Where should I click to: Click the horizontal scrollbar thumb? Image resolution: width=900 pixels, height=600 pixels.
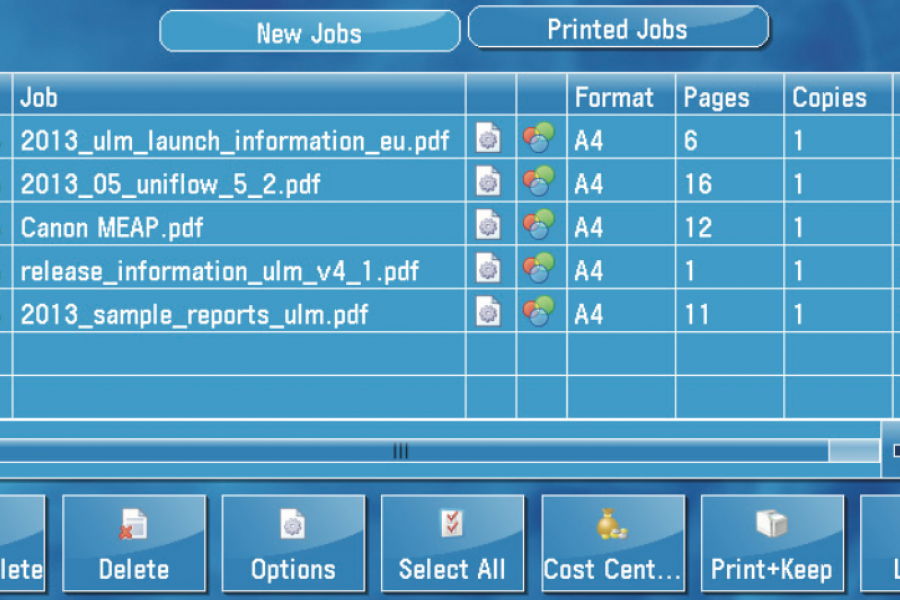[400, 452]
